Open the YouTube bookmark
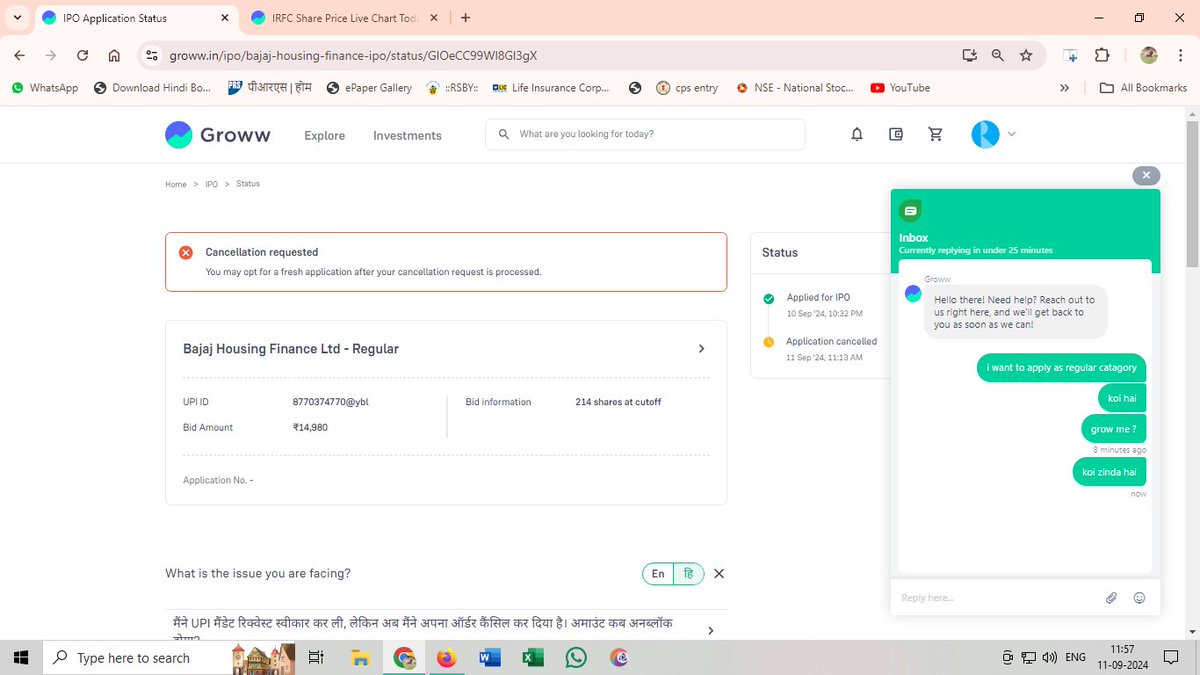Image resolution: width=1200 pixels, height=675 pixels. tap(900, 88)
